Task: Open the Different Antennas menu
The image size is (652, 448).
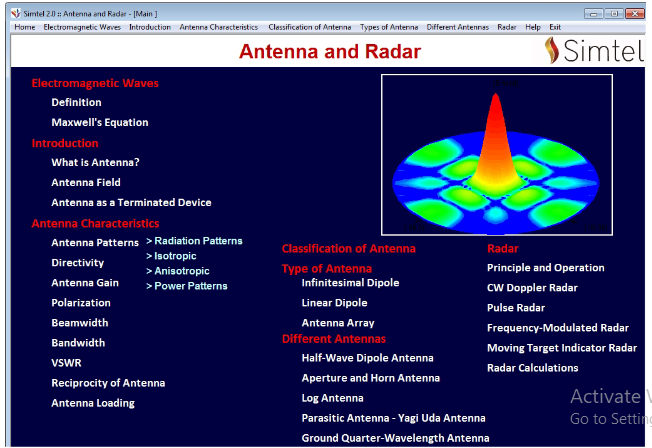Action: pyautogui.click(x=458, y=27)
